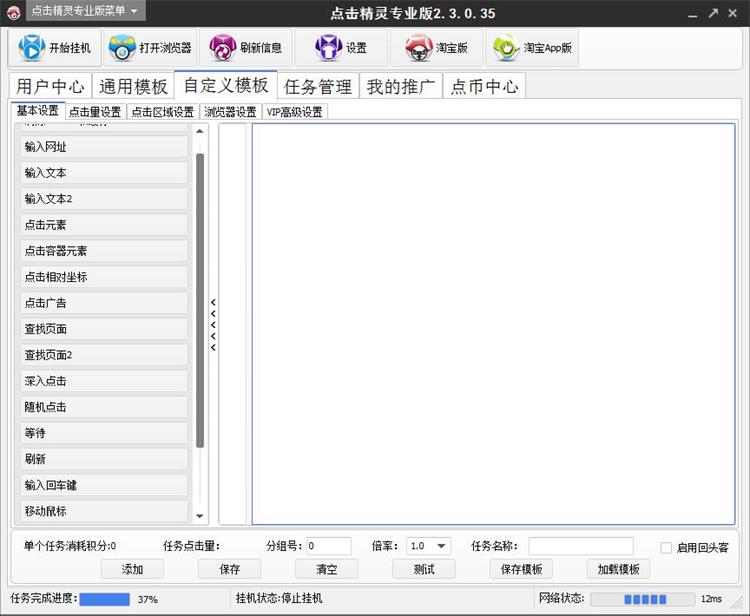Click the 任务完成进度 progress bar
This screenshot has height=616, width=750.
click(x=105, y=599)
